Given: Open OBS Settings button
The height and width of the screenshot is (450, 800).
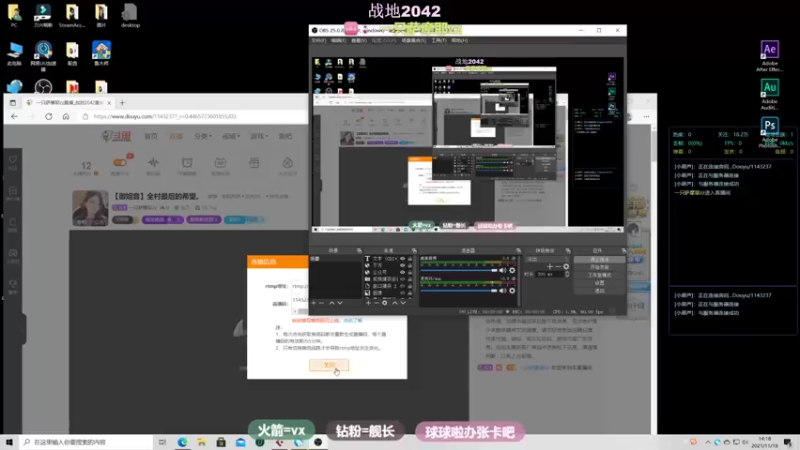Looking at the screenshot, I should tap(599, 283).
